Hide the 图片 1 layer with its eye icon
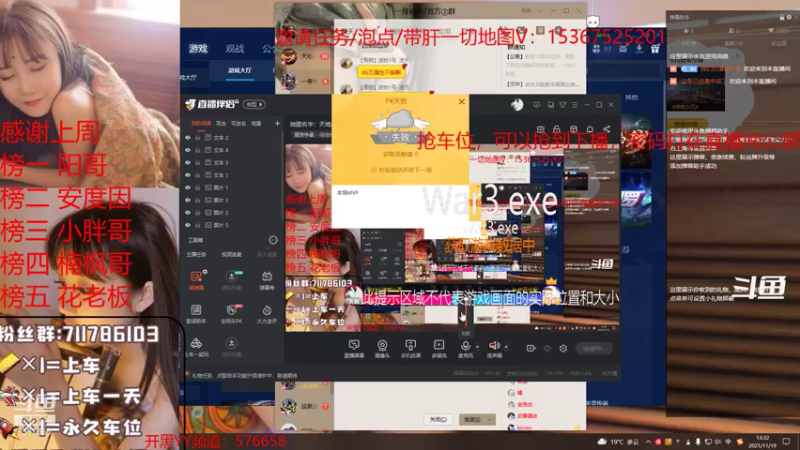The height and width of the screenshot is (450, 800). [x=188, y=188]
